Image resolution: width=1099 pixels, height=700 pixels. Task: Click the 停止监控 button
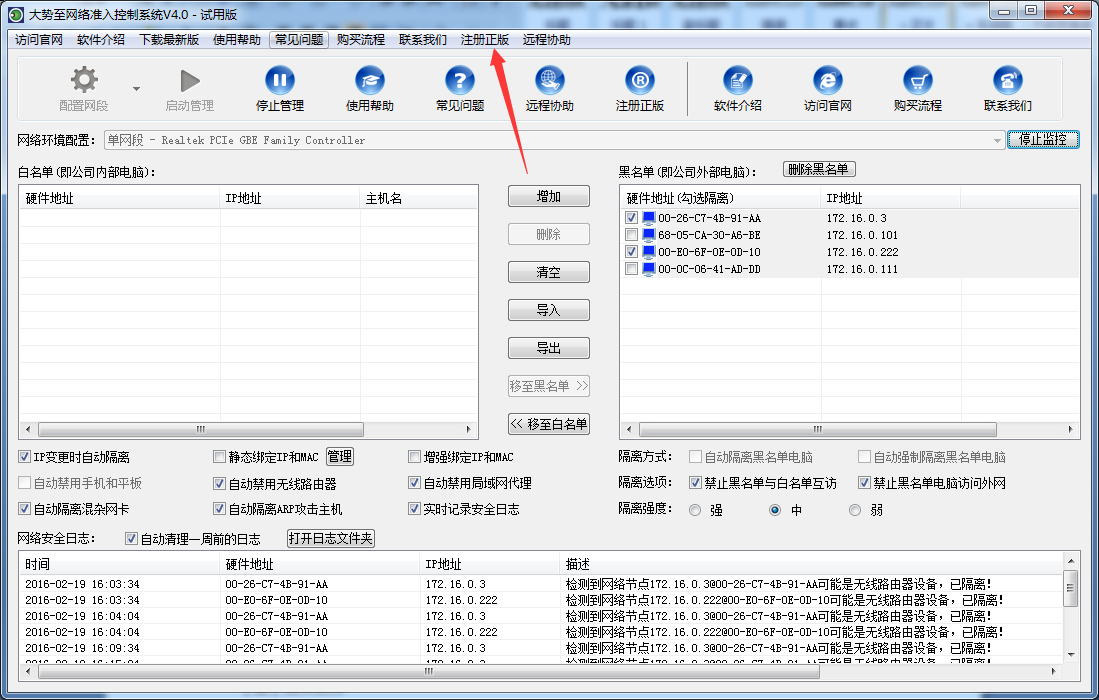pos(1043,140)
